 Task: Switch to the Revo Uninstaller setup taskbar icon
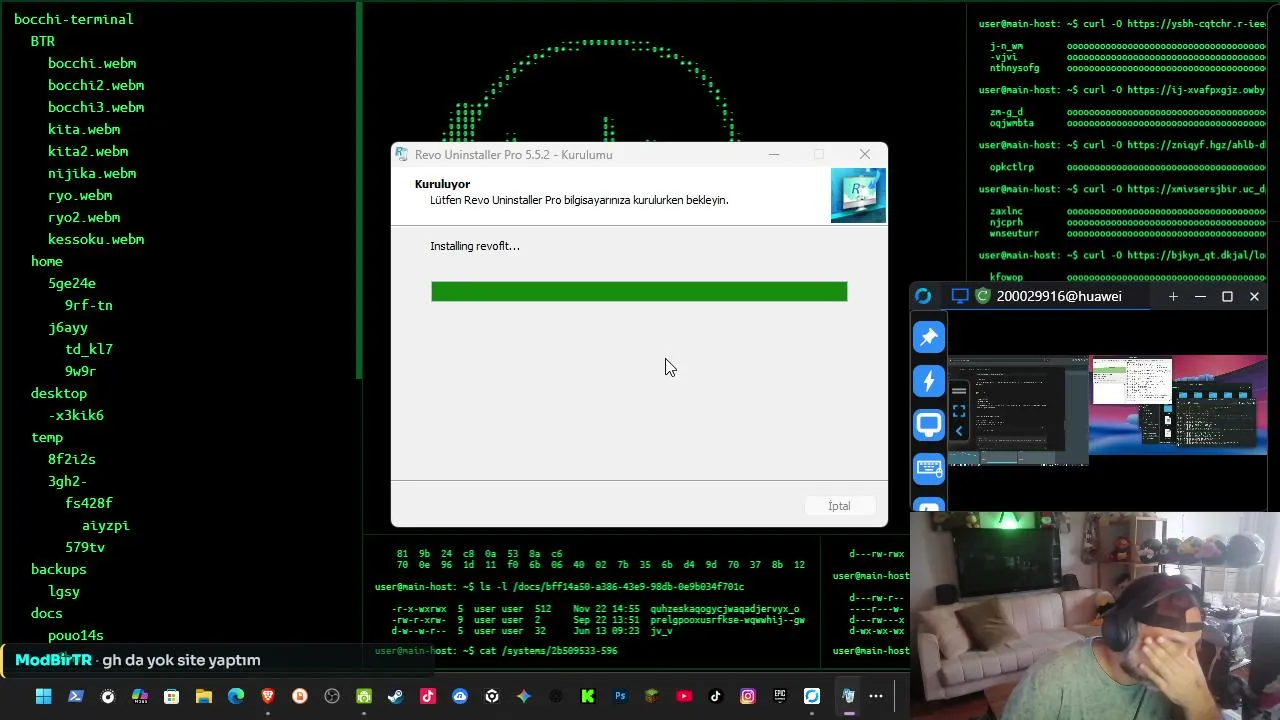tap(848, 696)
